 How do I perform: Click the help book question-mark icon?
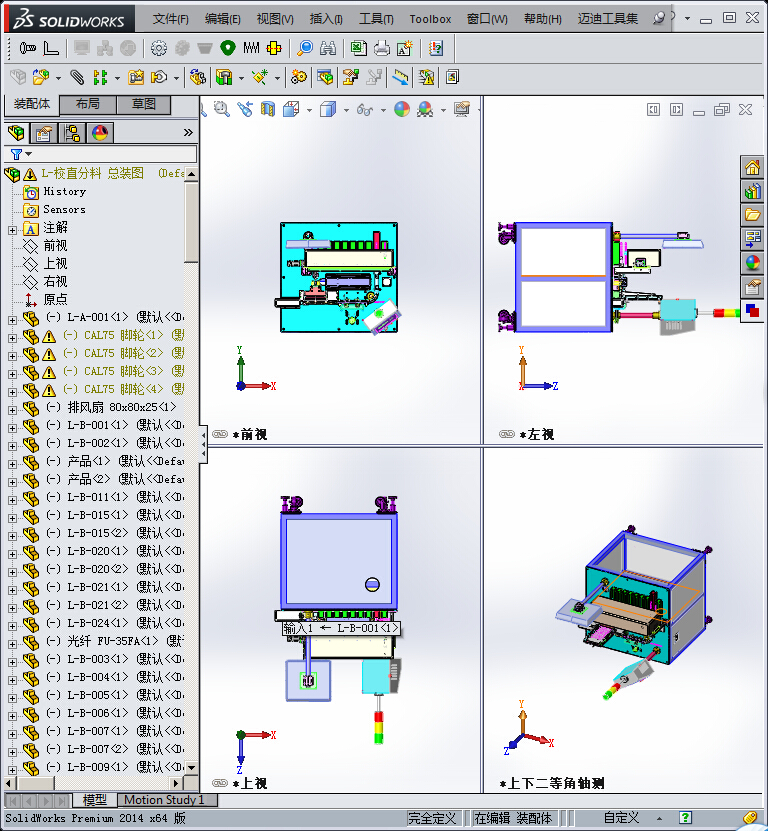coord(436,48)
